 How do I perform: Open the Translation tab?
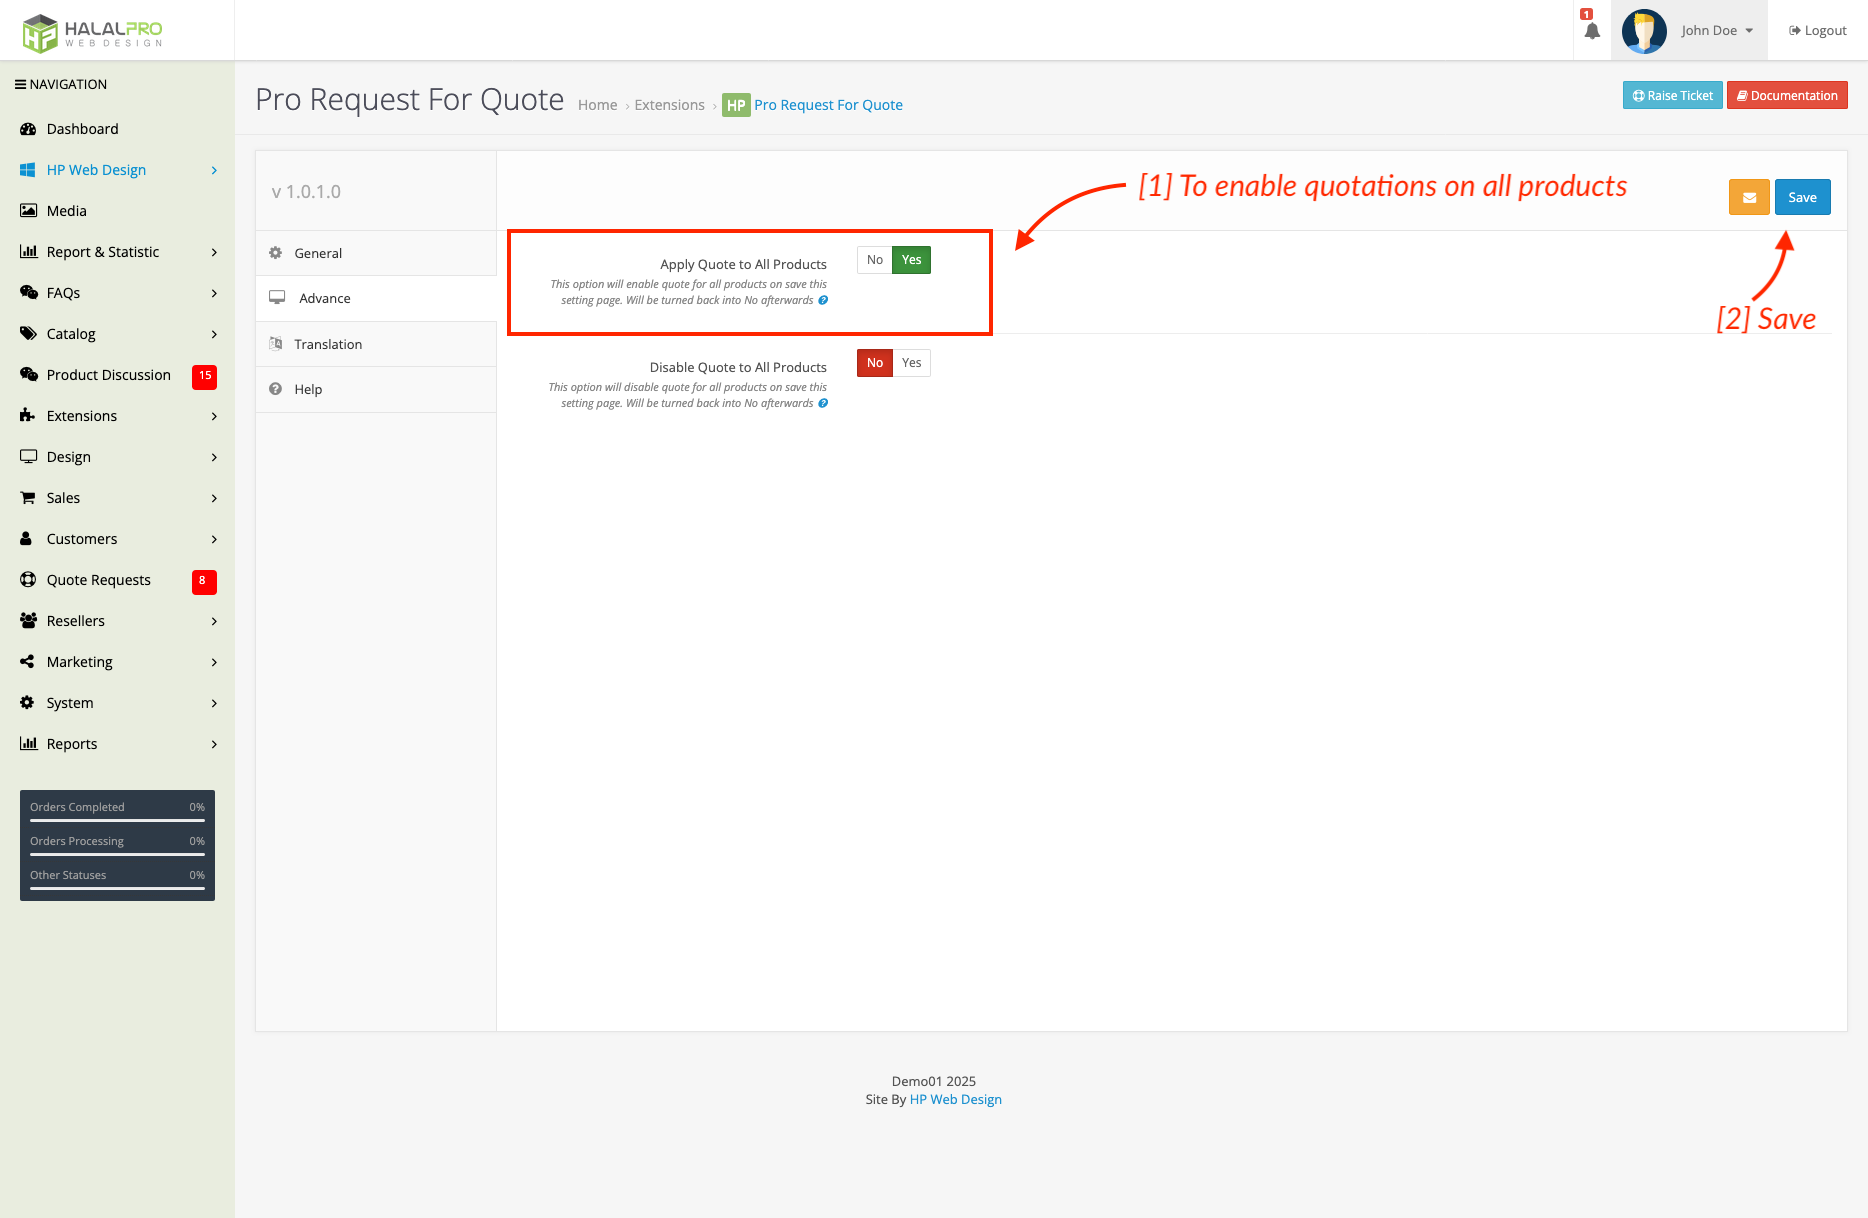click(x=328, y=344)
